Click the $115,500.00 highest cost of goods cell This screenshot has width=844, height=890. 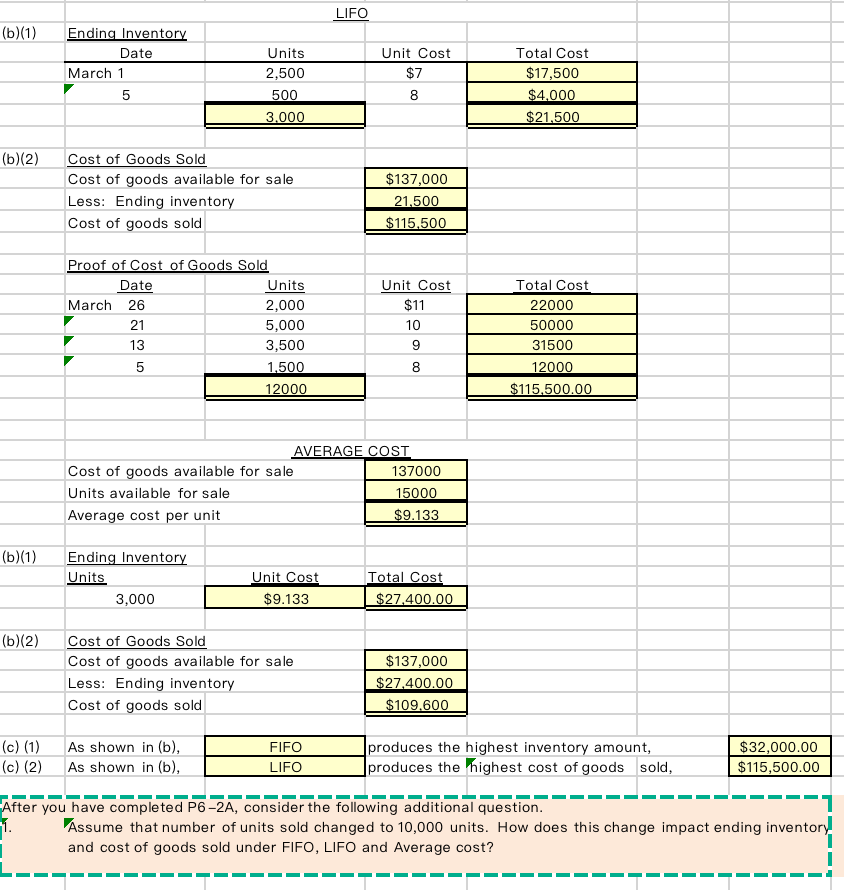(779, 767)
